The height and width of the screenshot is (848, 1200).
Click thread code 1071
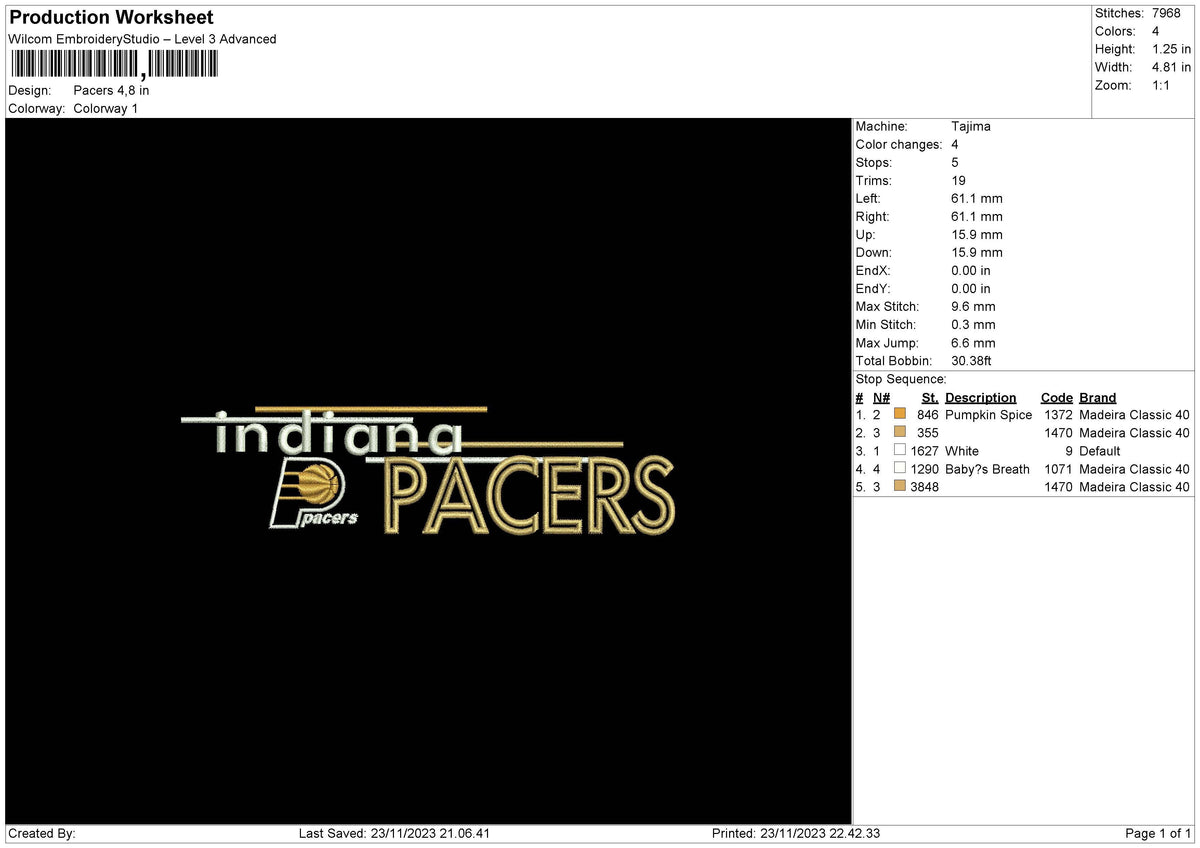pos(1058,469)
